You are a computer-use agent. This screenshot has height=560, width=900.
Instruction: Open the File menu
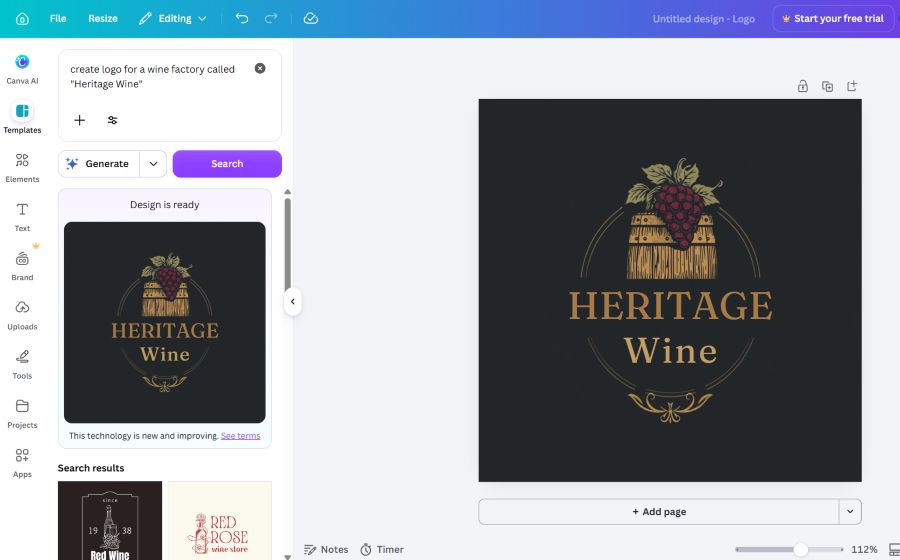pyautogui.click(x=58, y=18)
